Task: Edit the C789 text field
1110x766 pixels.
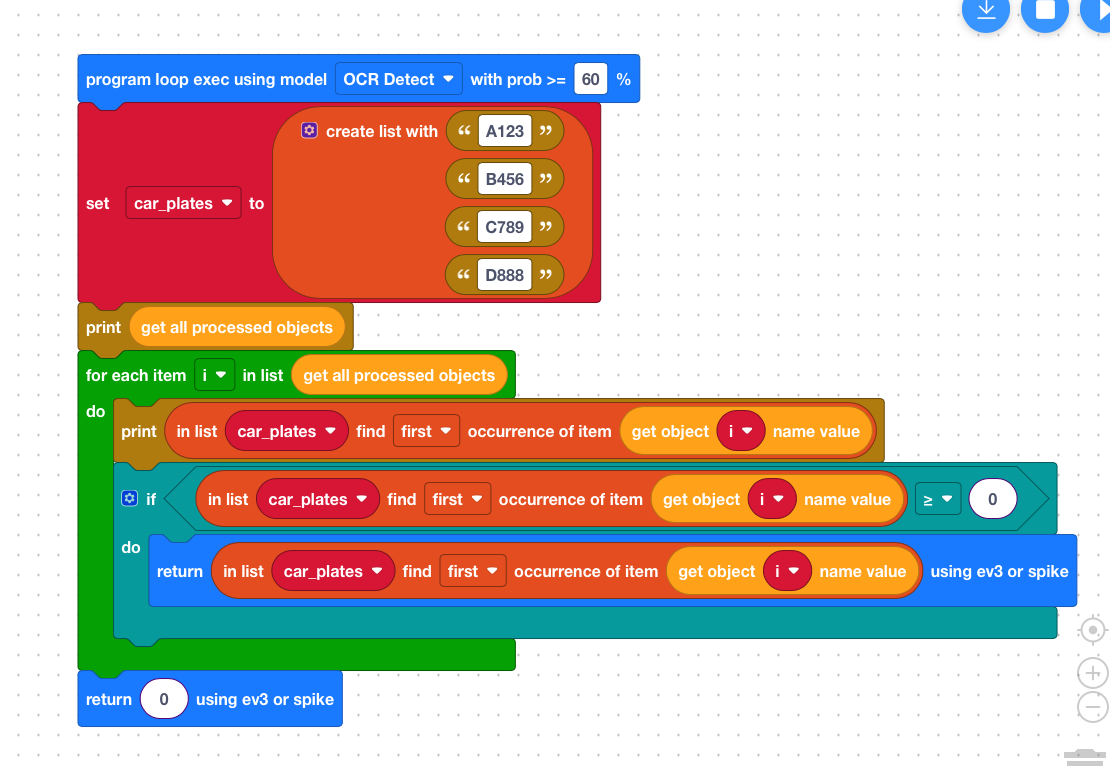Action: pos(505,227)
